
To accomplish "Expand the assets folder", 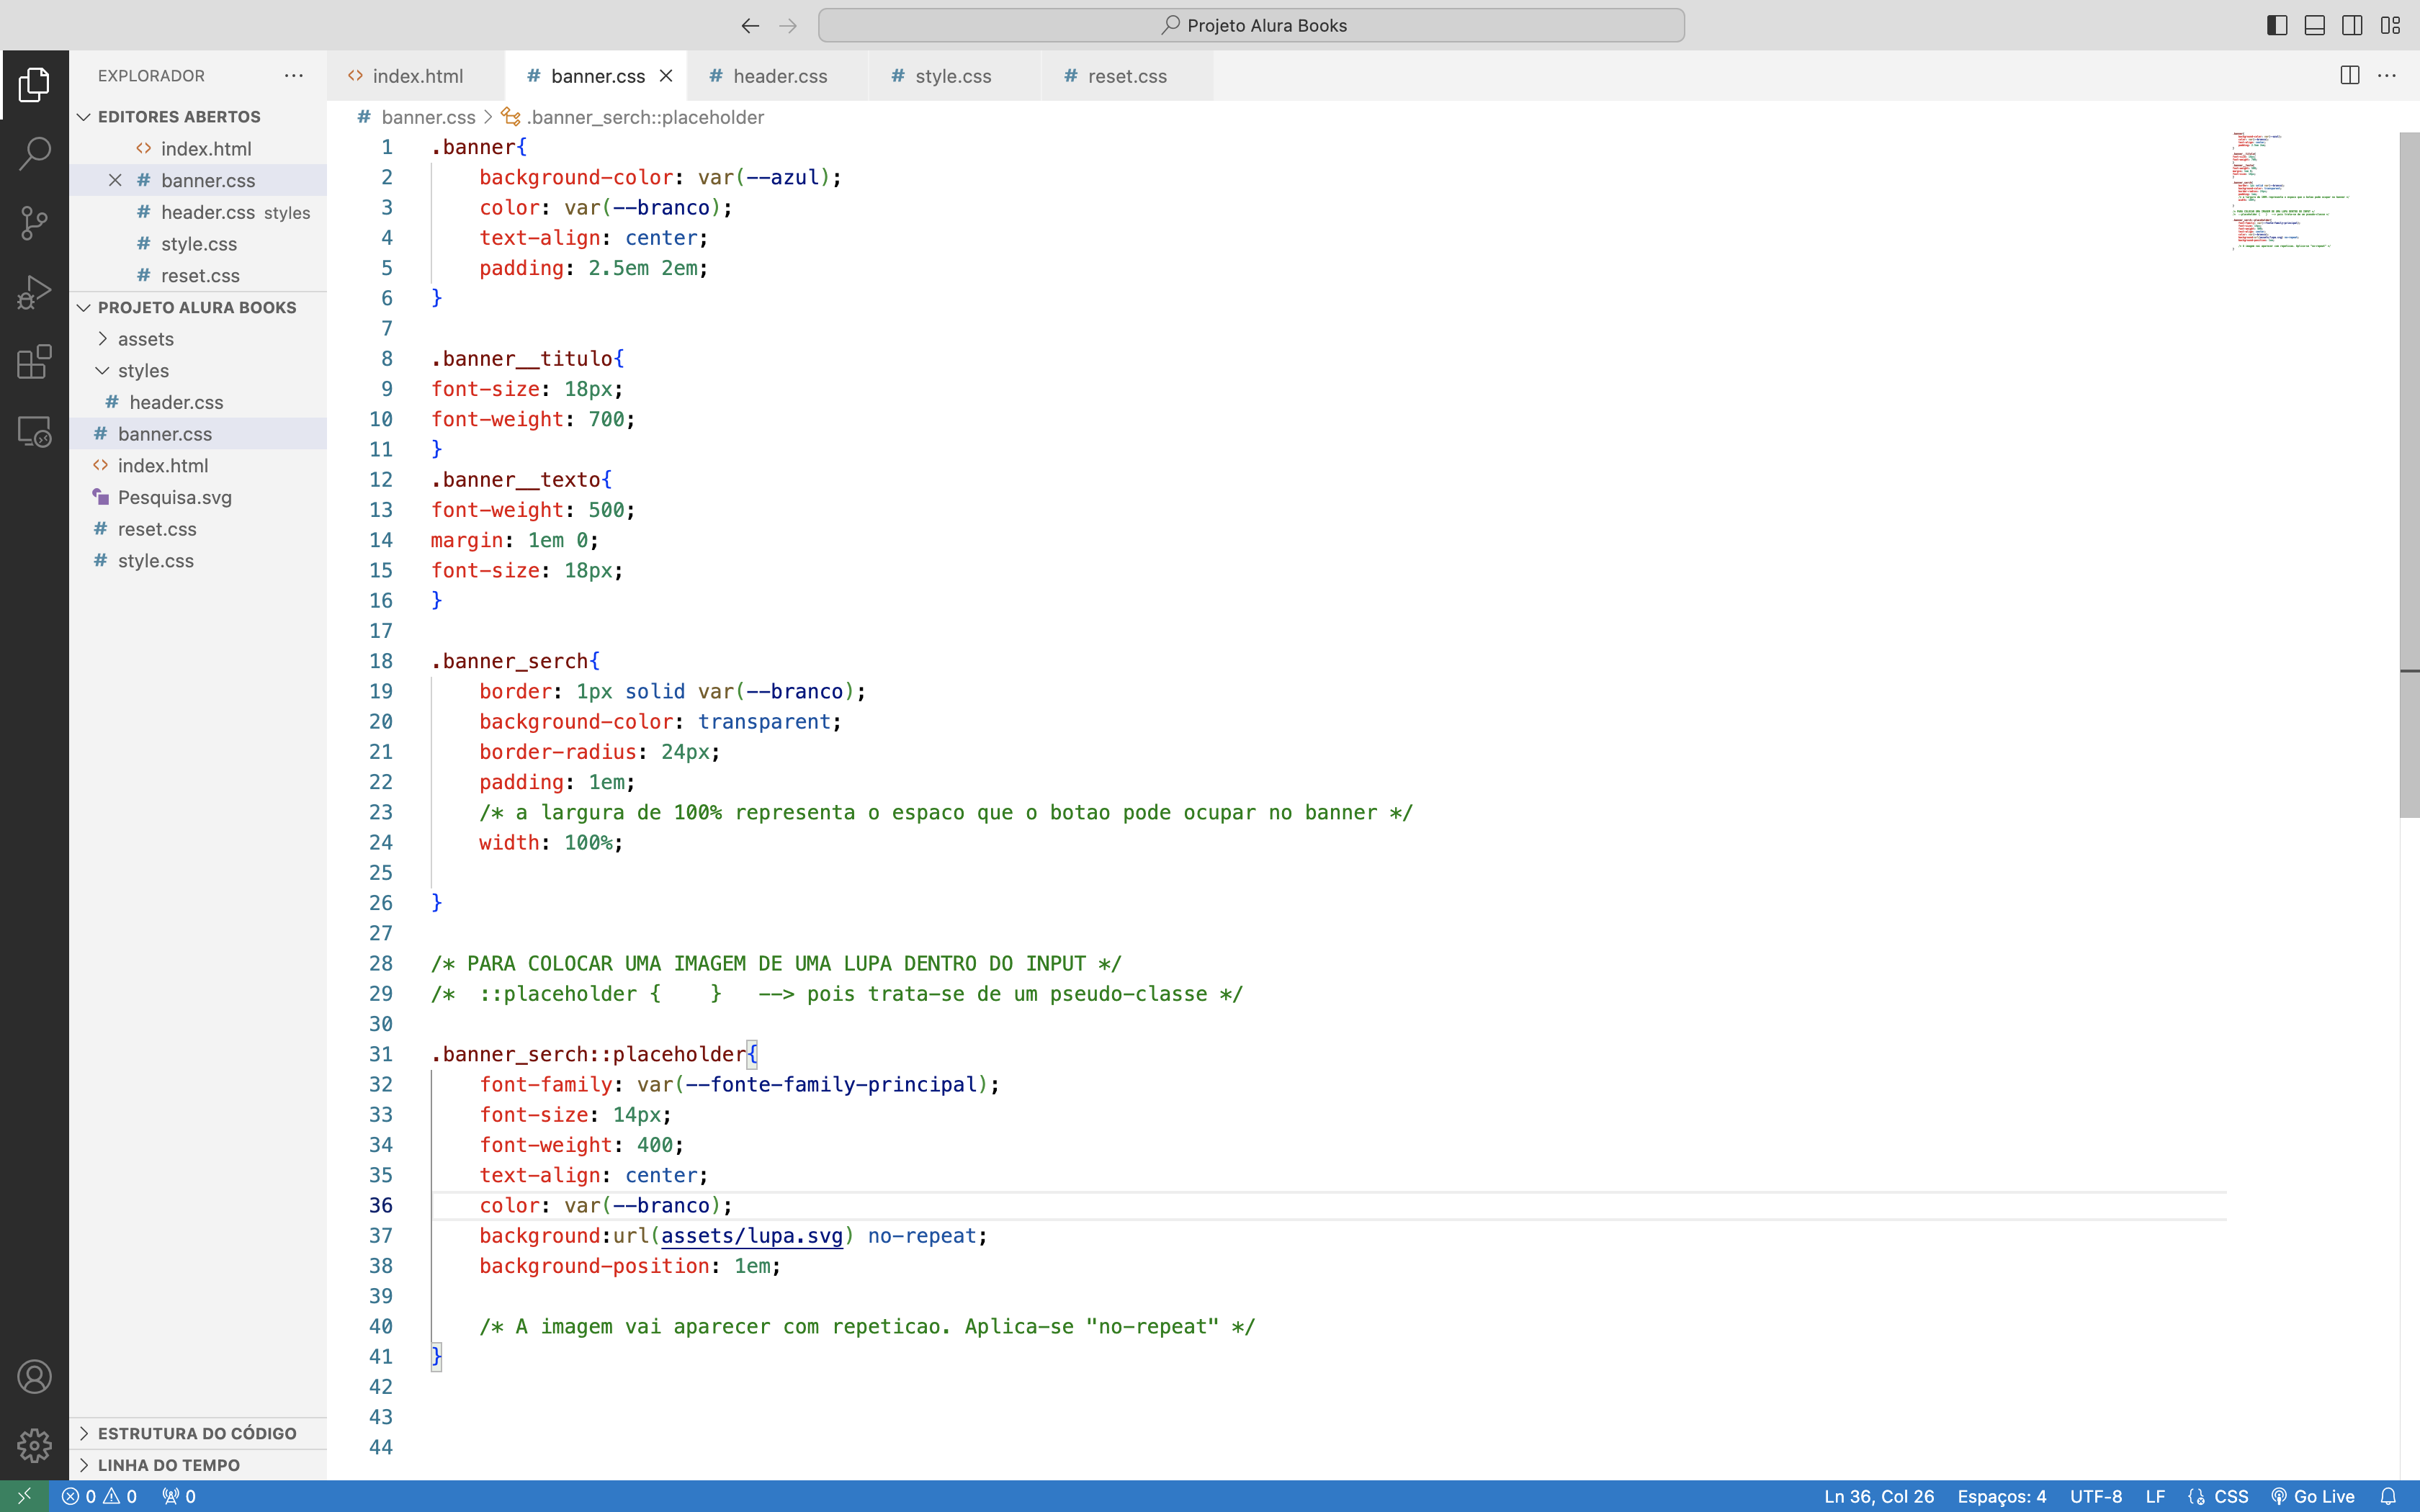I will click(x=198, y=339).
